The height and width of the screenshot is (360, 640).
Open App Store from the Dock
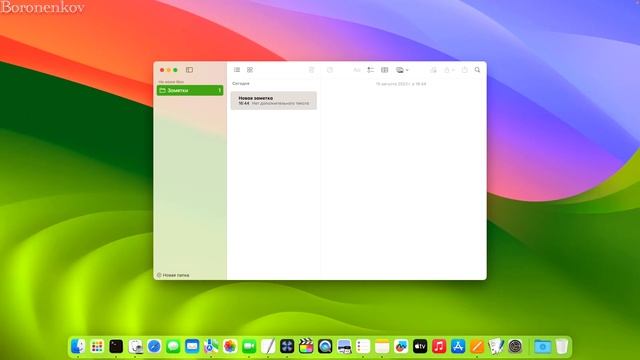pyautogui.click(x=458, y=346)
